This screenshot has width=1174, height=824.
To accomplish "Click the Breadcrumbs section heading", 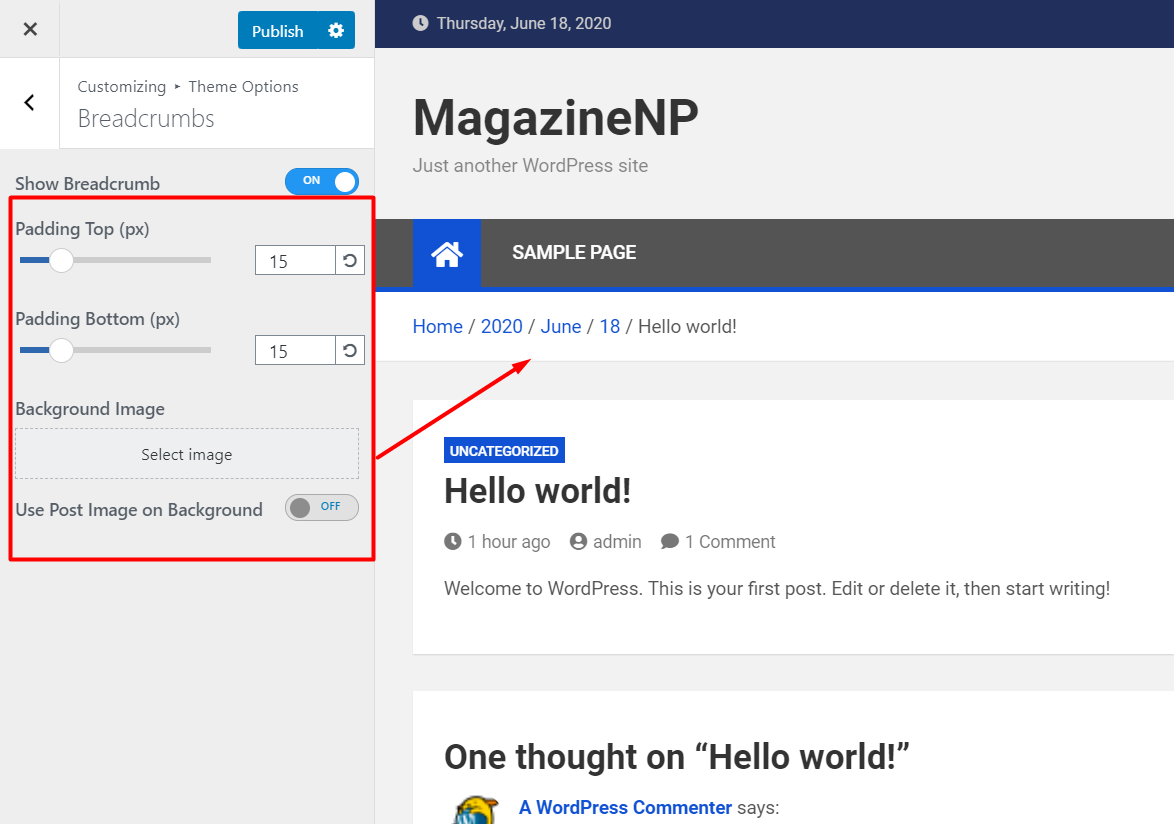I will 146,118.
